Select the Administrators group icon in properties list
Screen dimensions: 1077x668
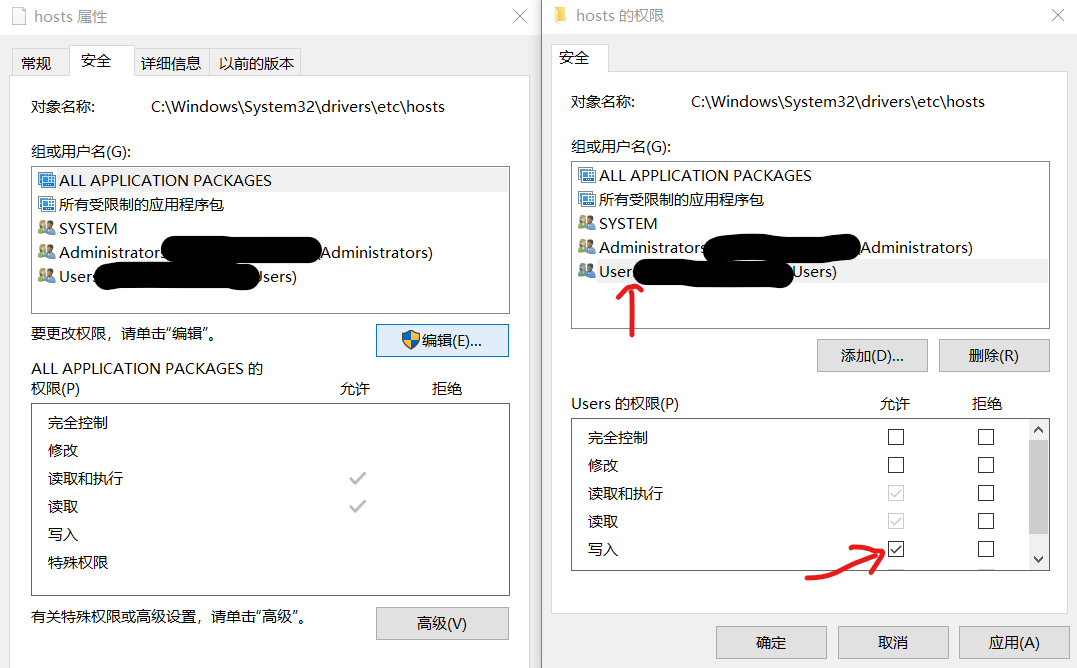[x=47, y=251]
